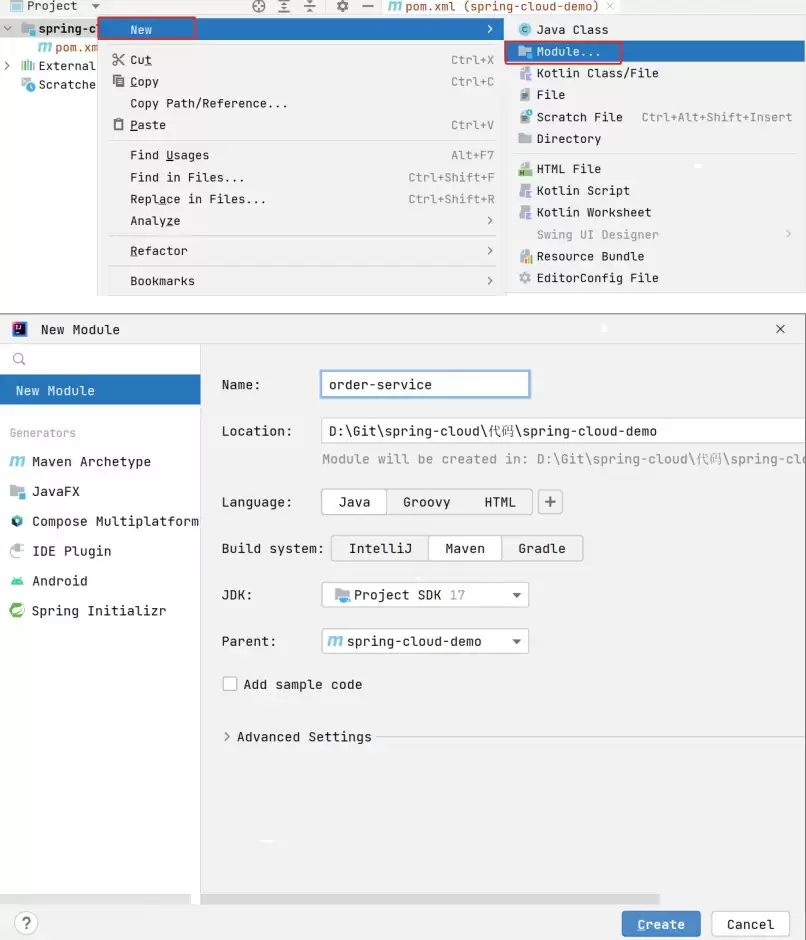Select Scratches node in project tree
806x940 pixels.
58,85
